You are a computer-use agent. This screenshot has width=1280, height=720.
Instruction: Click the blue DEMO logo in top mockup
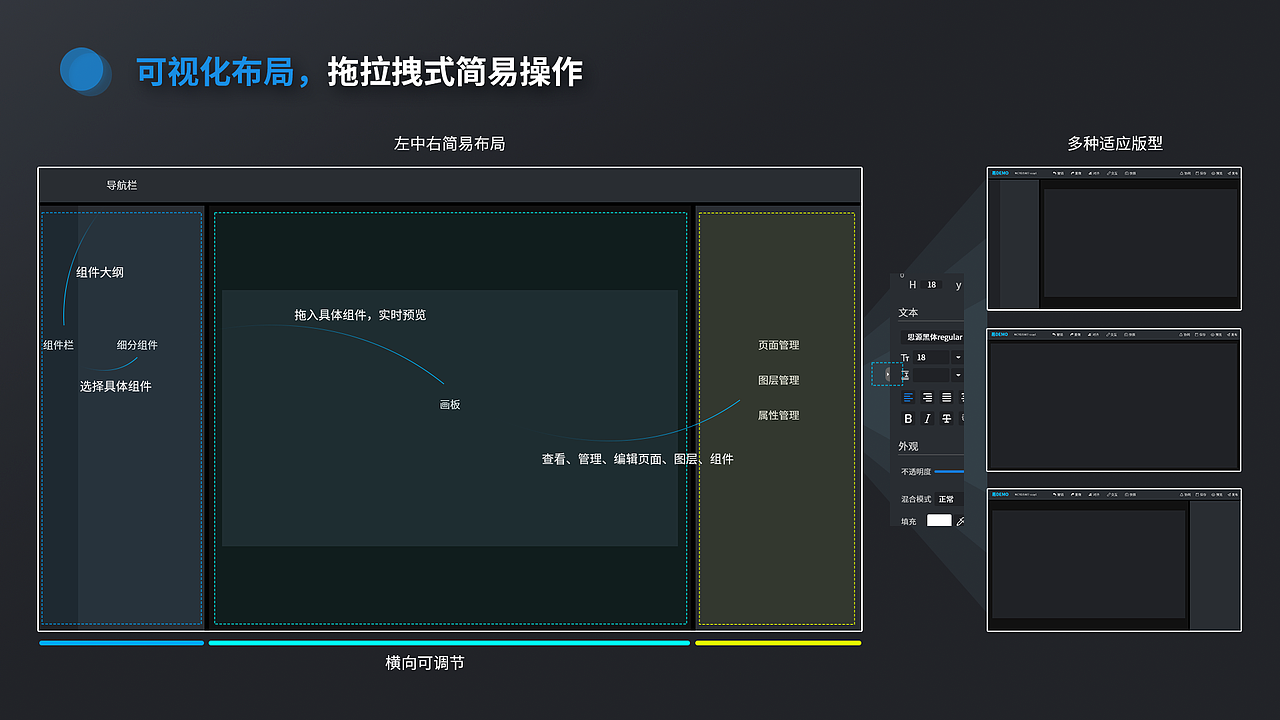[x=1000, y=173]
